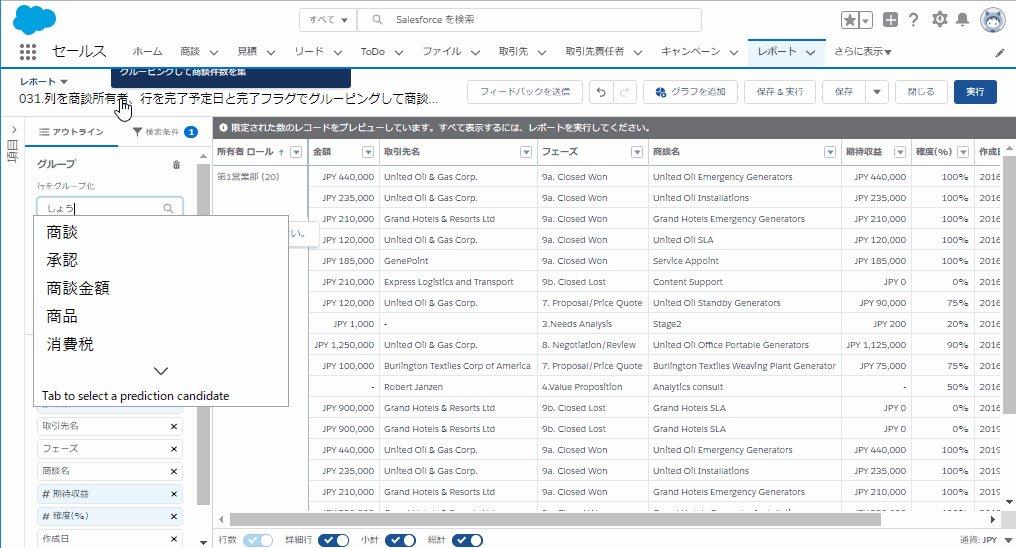Image resolution: width=1016 pixels, height=548 pixels.
Task: Open the 取引先名 column dropdown
Action: click(x=525, y=152)
